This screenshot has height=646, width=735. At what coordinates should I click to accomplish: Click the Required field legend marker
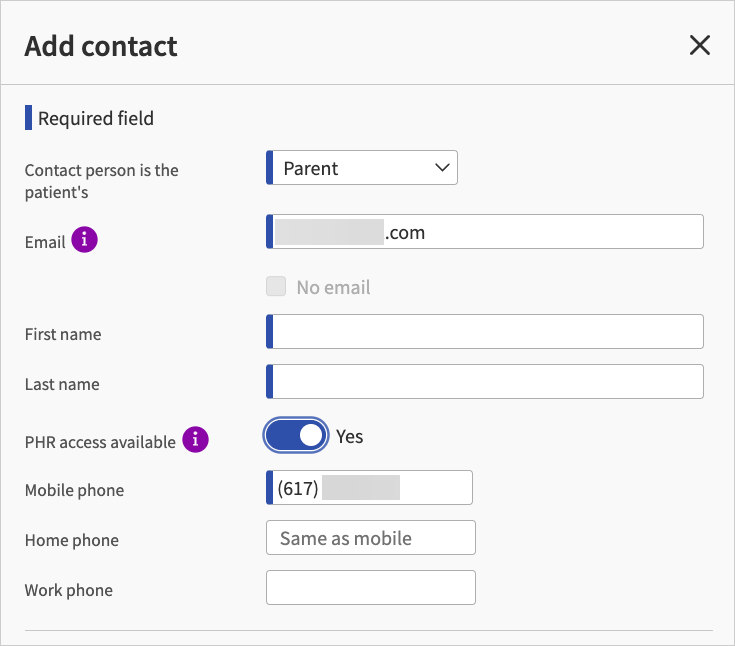pos(29,118)
